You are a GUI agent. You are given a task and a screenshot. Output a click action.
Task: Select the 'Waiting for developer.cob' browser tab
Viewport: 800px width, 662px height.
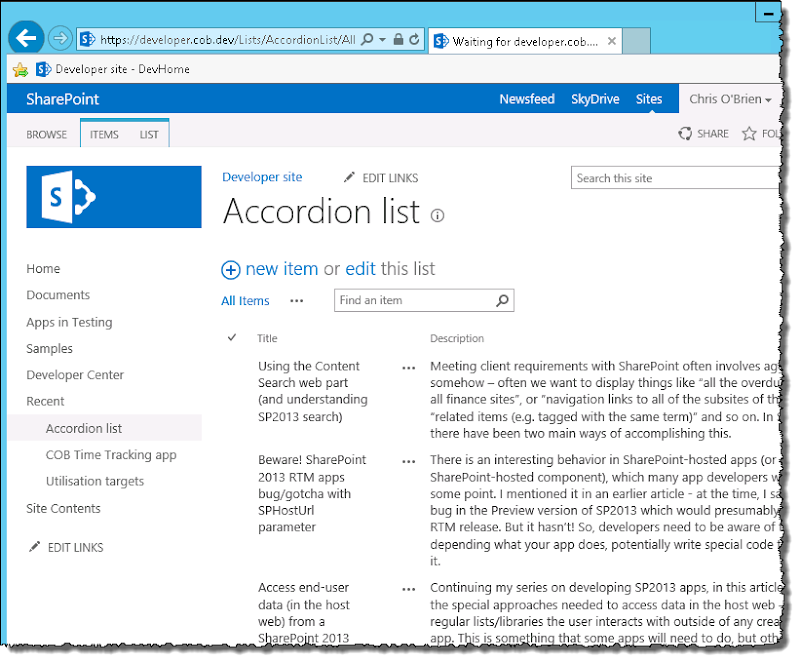[524, 41]
